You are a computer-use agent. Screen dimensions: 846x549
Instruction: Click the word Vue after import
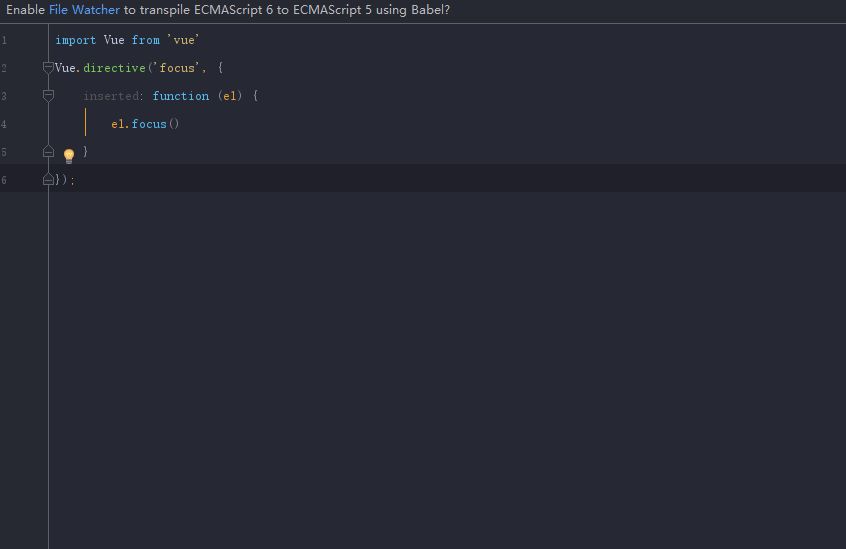pos(114,40)
